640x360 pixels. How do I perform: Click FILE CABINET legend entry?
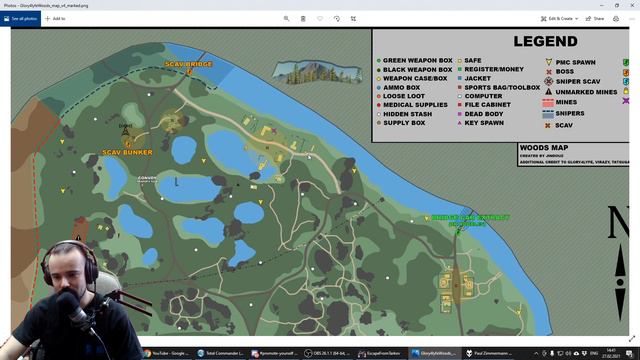(484, 105)
